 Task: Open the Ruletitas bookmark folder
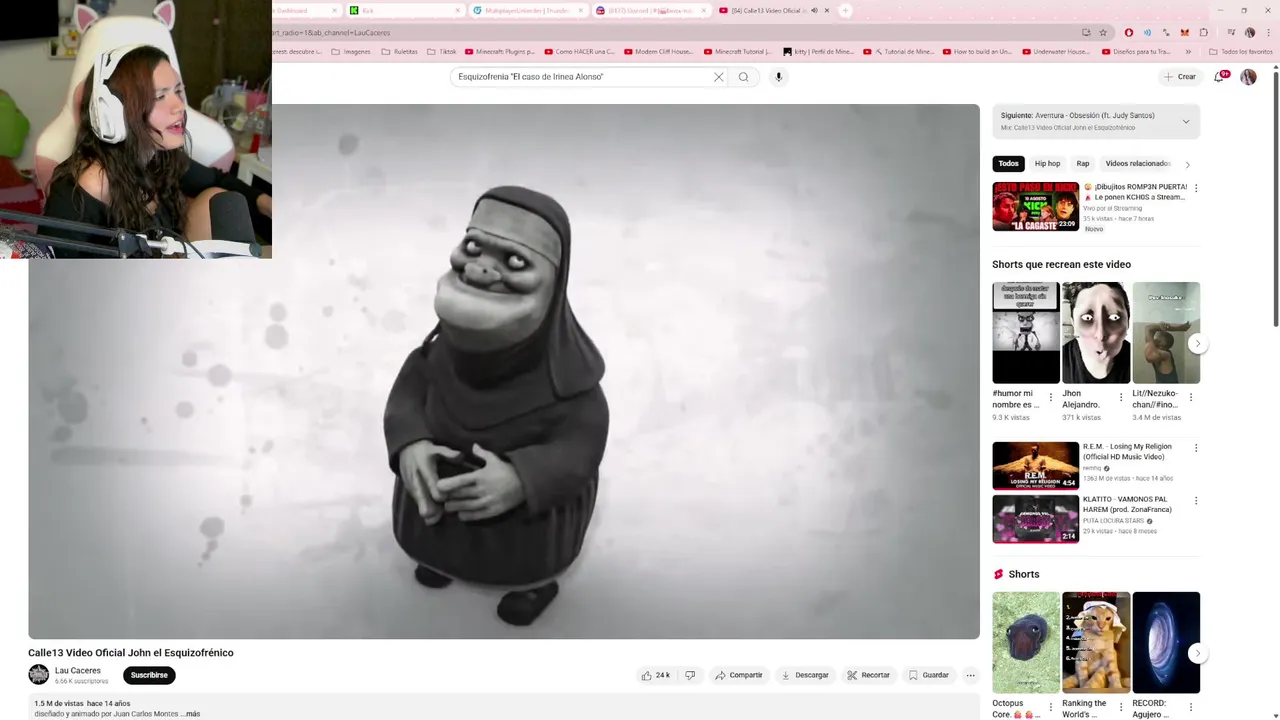tap(400, 51)
